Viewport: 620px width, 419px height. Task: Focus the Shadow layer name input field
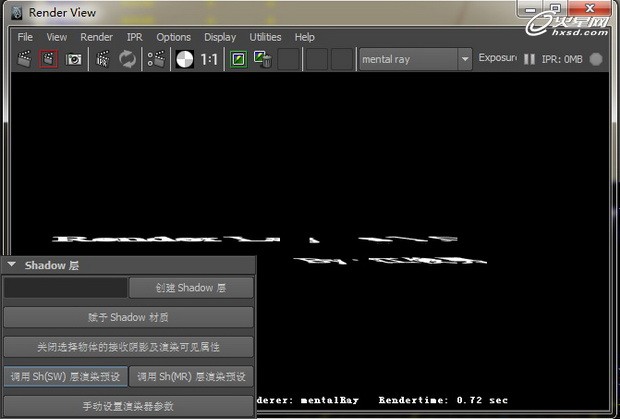tap(66, 287)
